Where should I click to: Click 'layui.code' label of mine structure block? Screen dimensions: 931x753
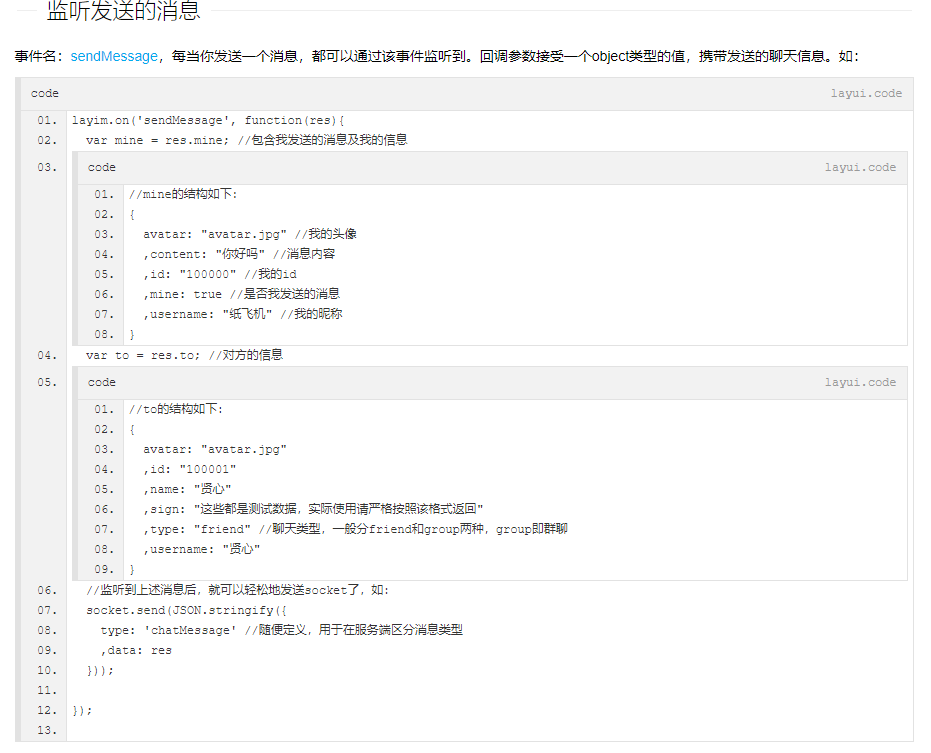pos(860,167)
